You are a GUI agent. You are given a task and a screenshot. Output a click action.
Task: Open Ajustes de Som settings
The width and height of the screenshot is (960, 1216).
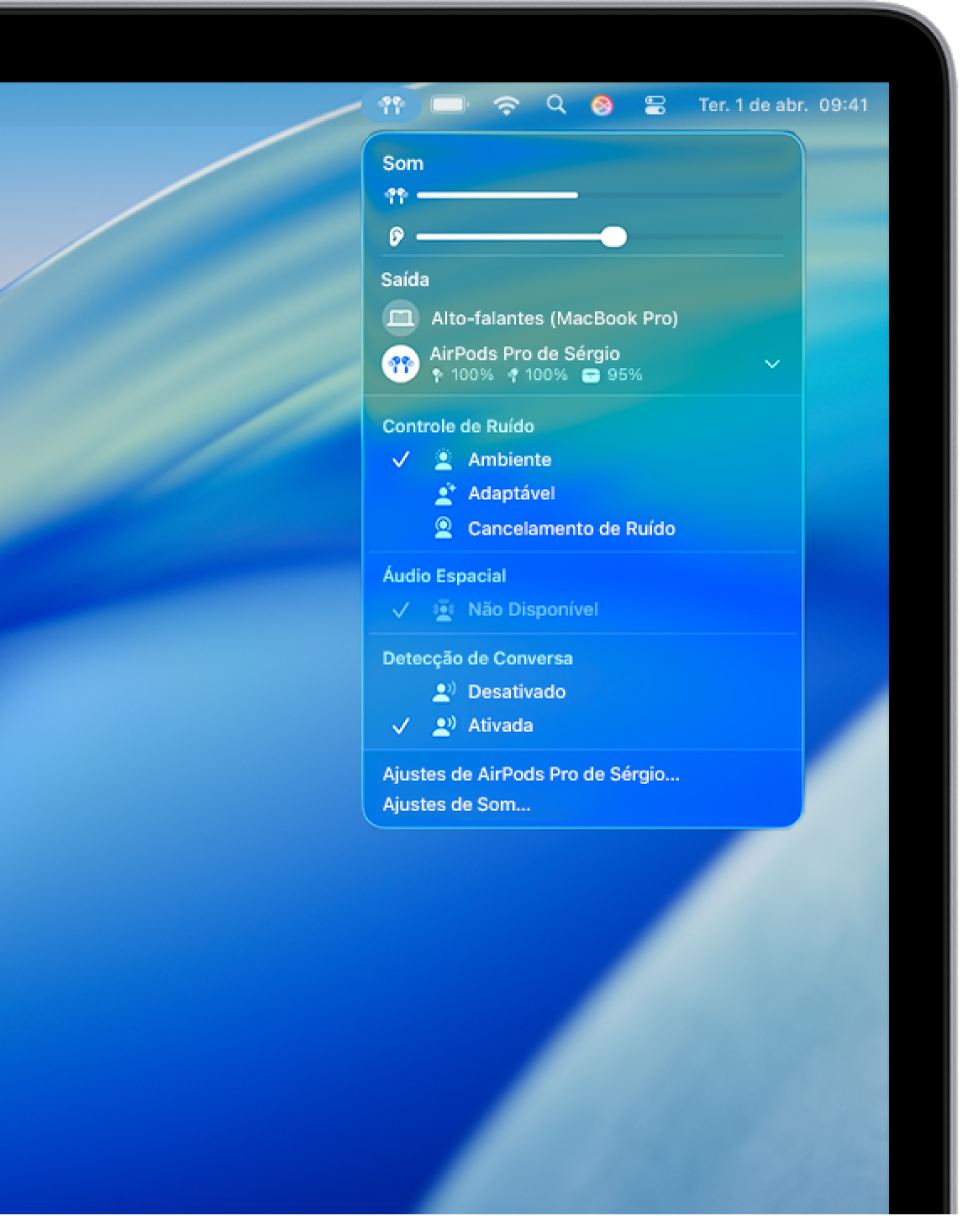tap(456, 805)
